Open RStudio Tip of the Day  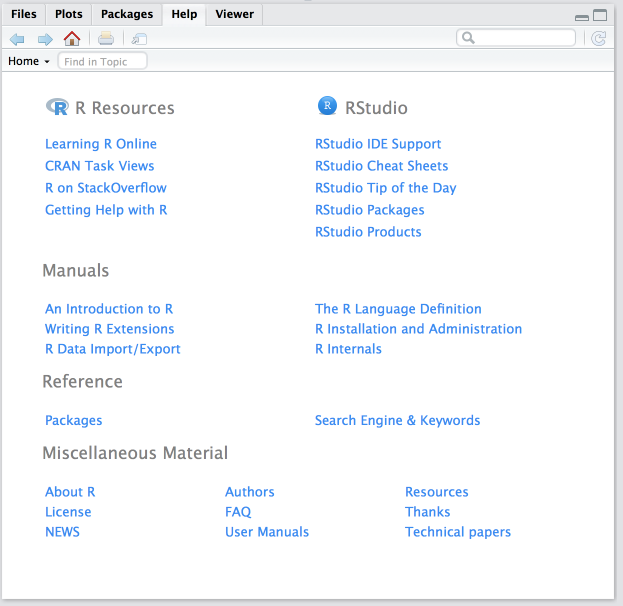[x=385, y=188]
